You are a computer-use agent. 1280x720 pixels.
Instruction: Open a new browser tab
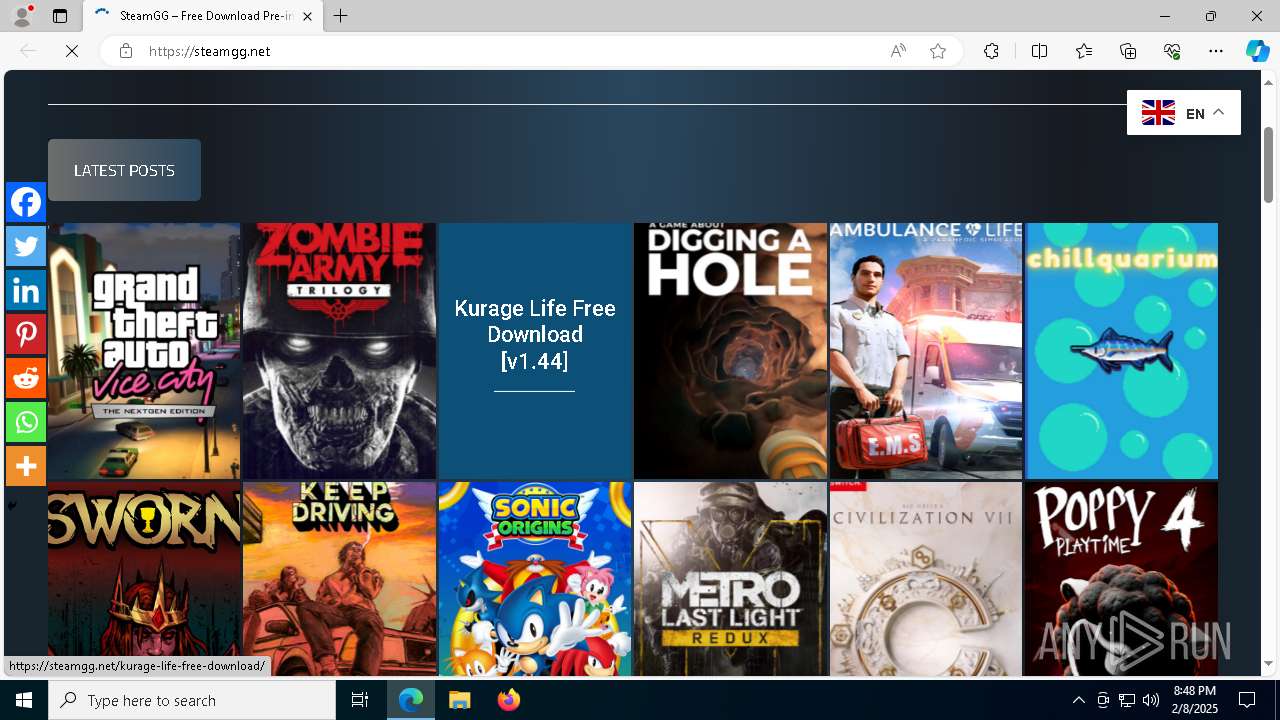point(341,16)
